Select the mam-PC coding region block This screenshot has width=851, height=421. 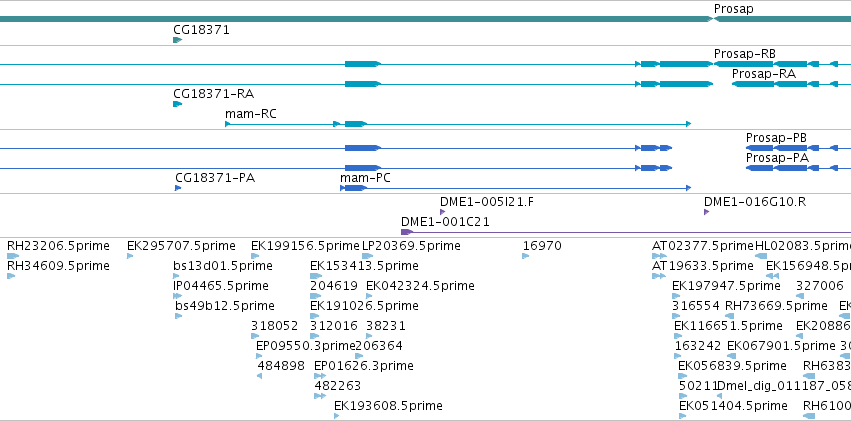point(355,188)
